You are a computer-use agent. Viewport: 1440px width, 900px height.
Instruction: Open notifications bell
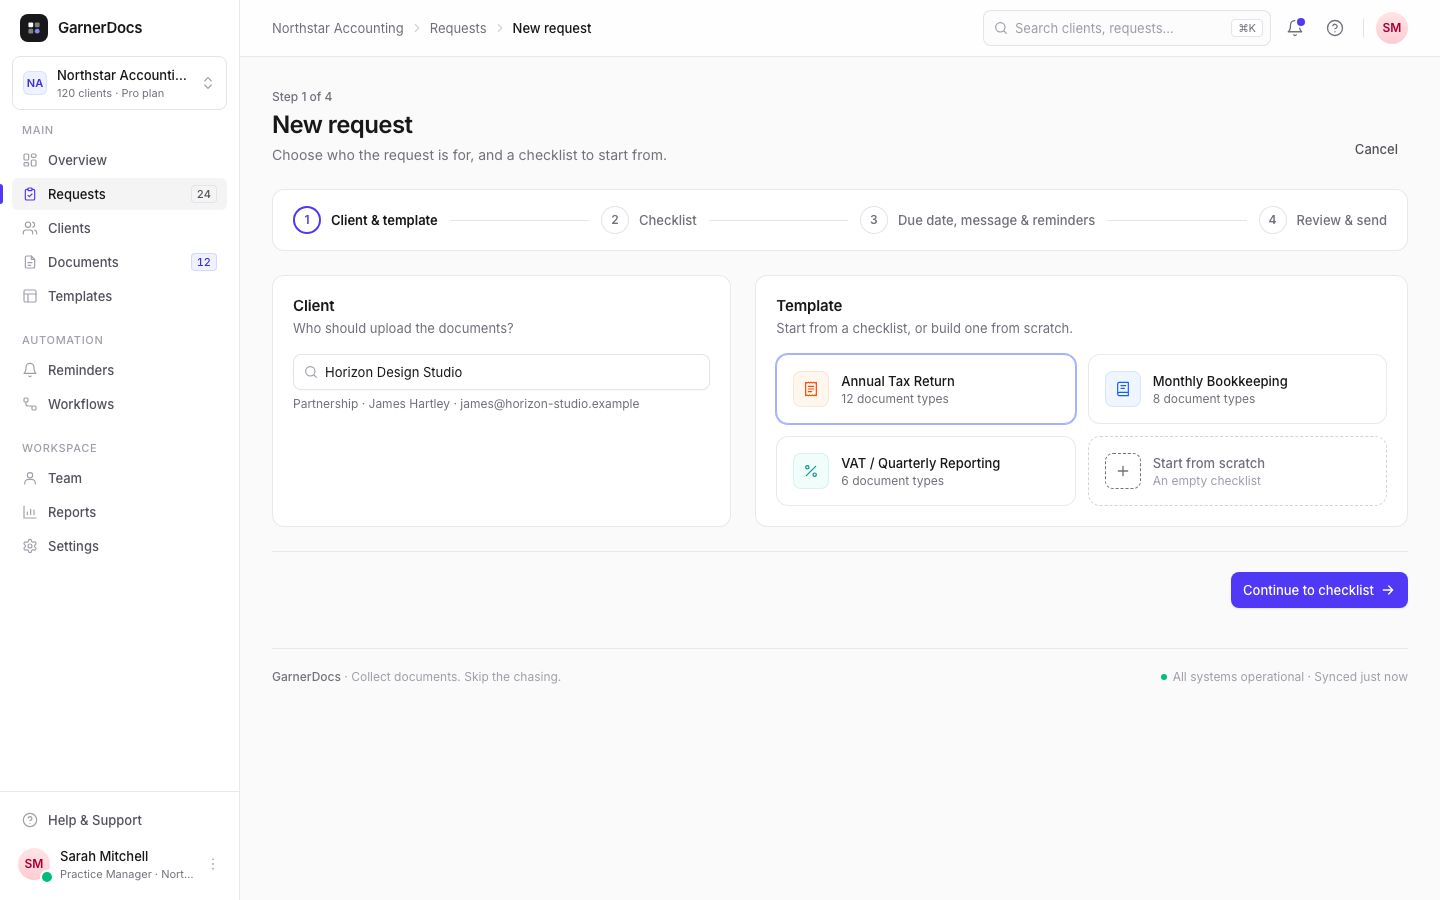coord(1295,28)
